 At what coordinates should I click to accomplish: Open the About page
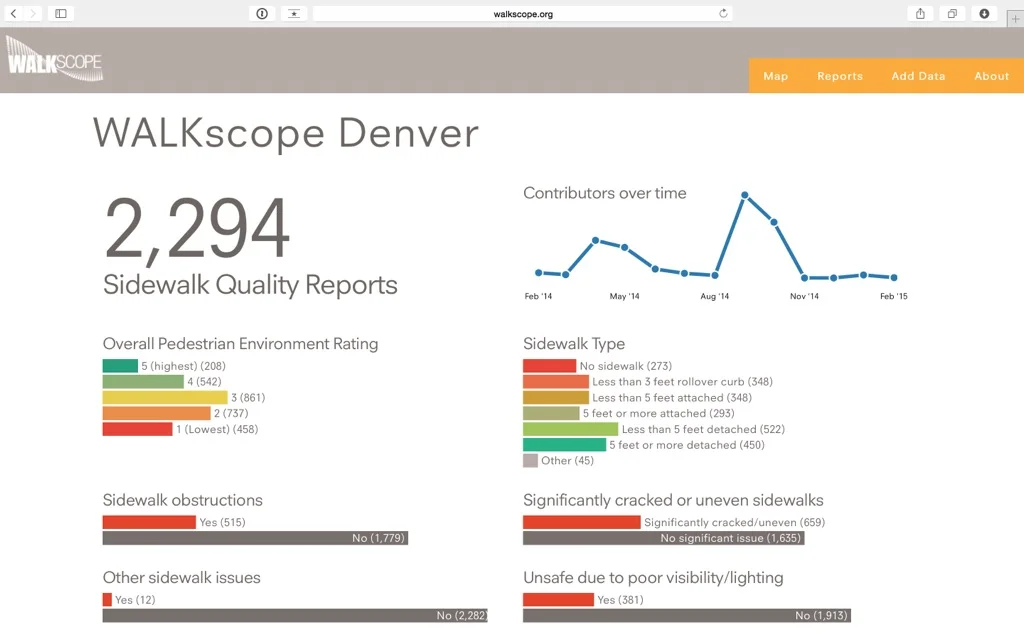tap(991, 76)
